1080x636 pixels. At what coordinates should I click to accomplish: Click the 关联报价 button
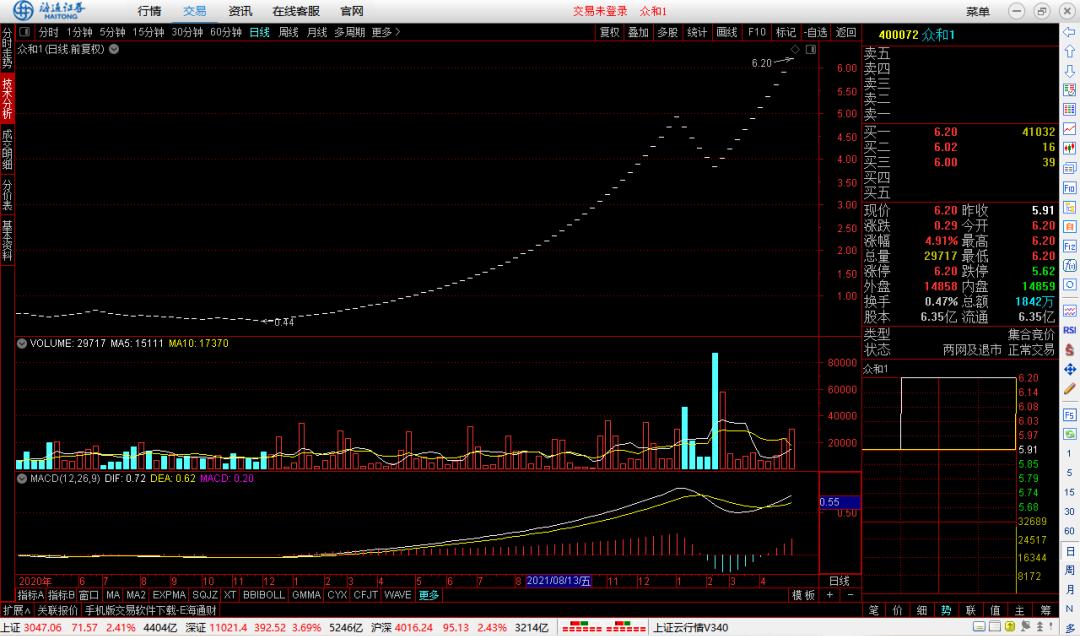57,611
